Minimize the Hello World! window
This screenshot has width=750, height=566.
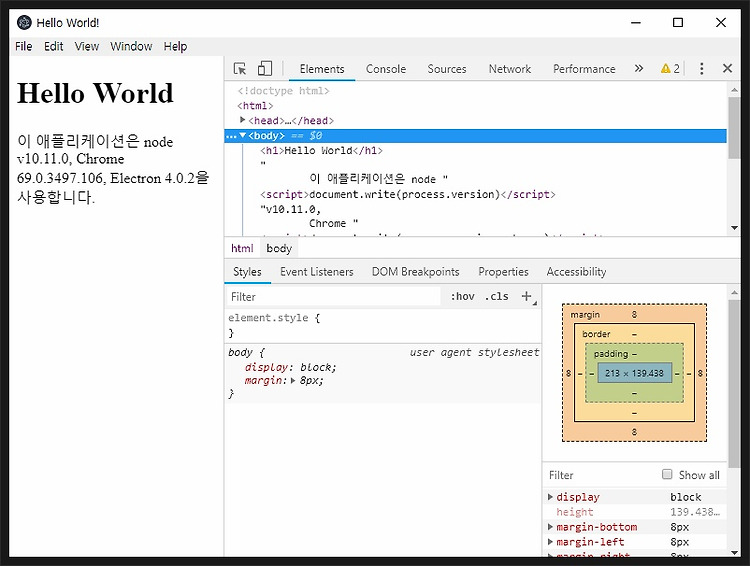(x=635, y=22)
